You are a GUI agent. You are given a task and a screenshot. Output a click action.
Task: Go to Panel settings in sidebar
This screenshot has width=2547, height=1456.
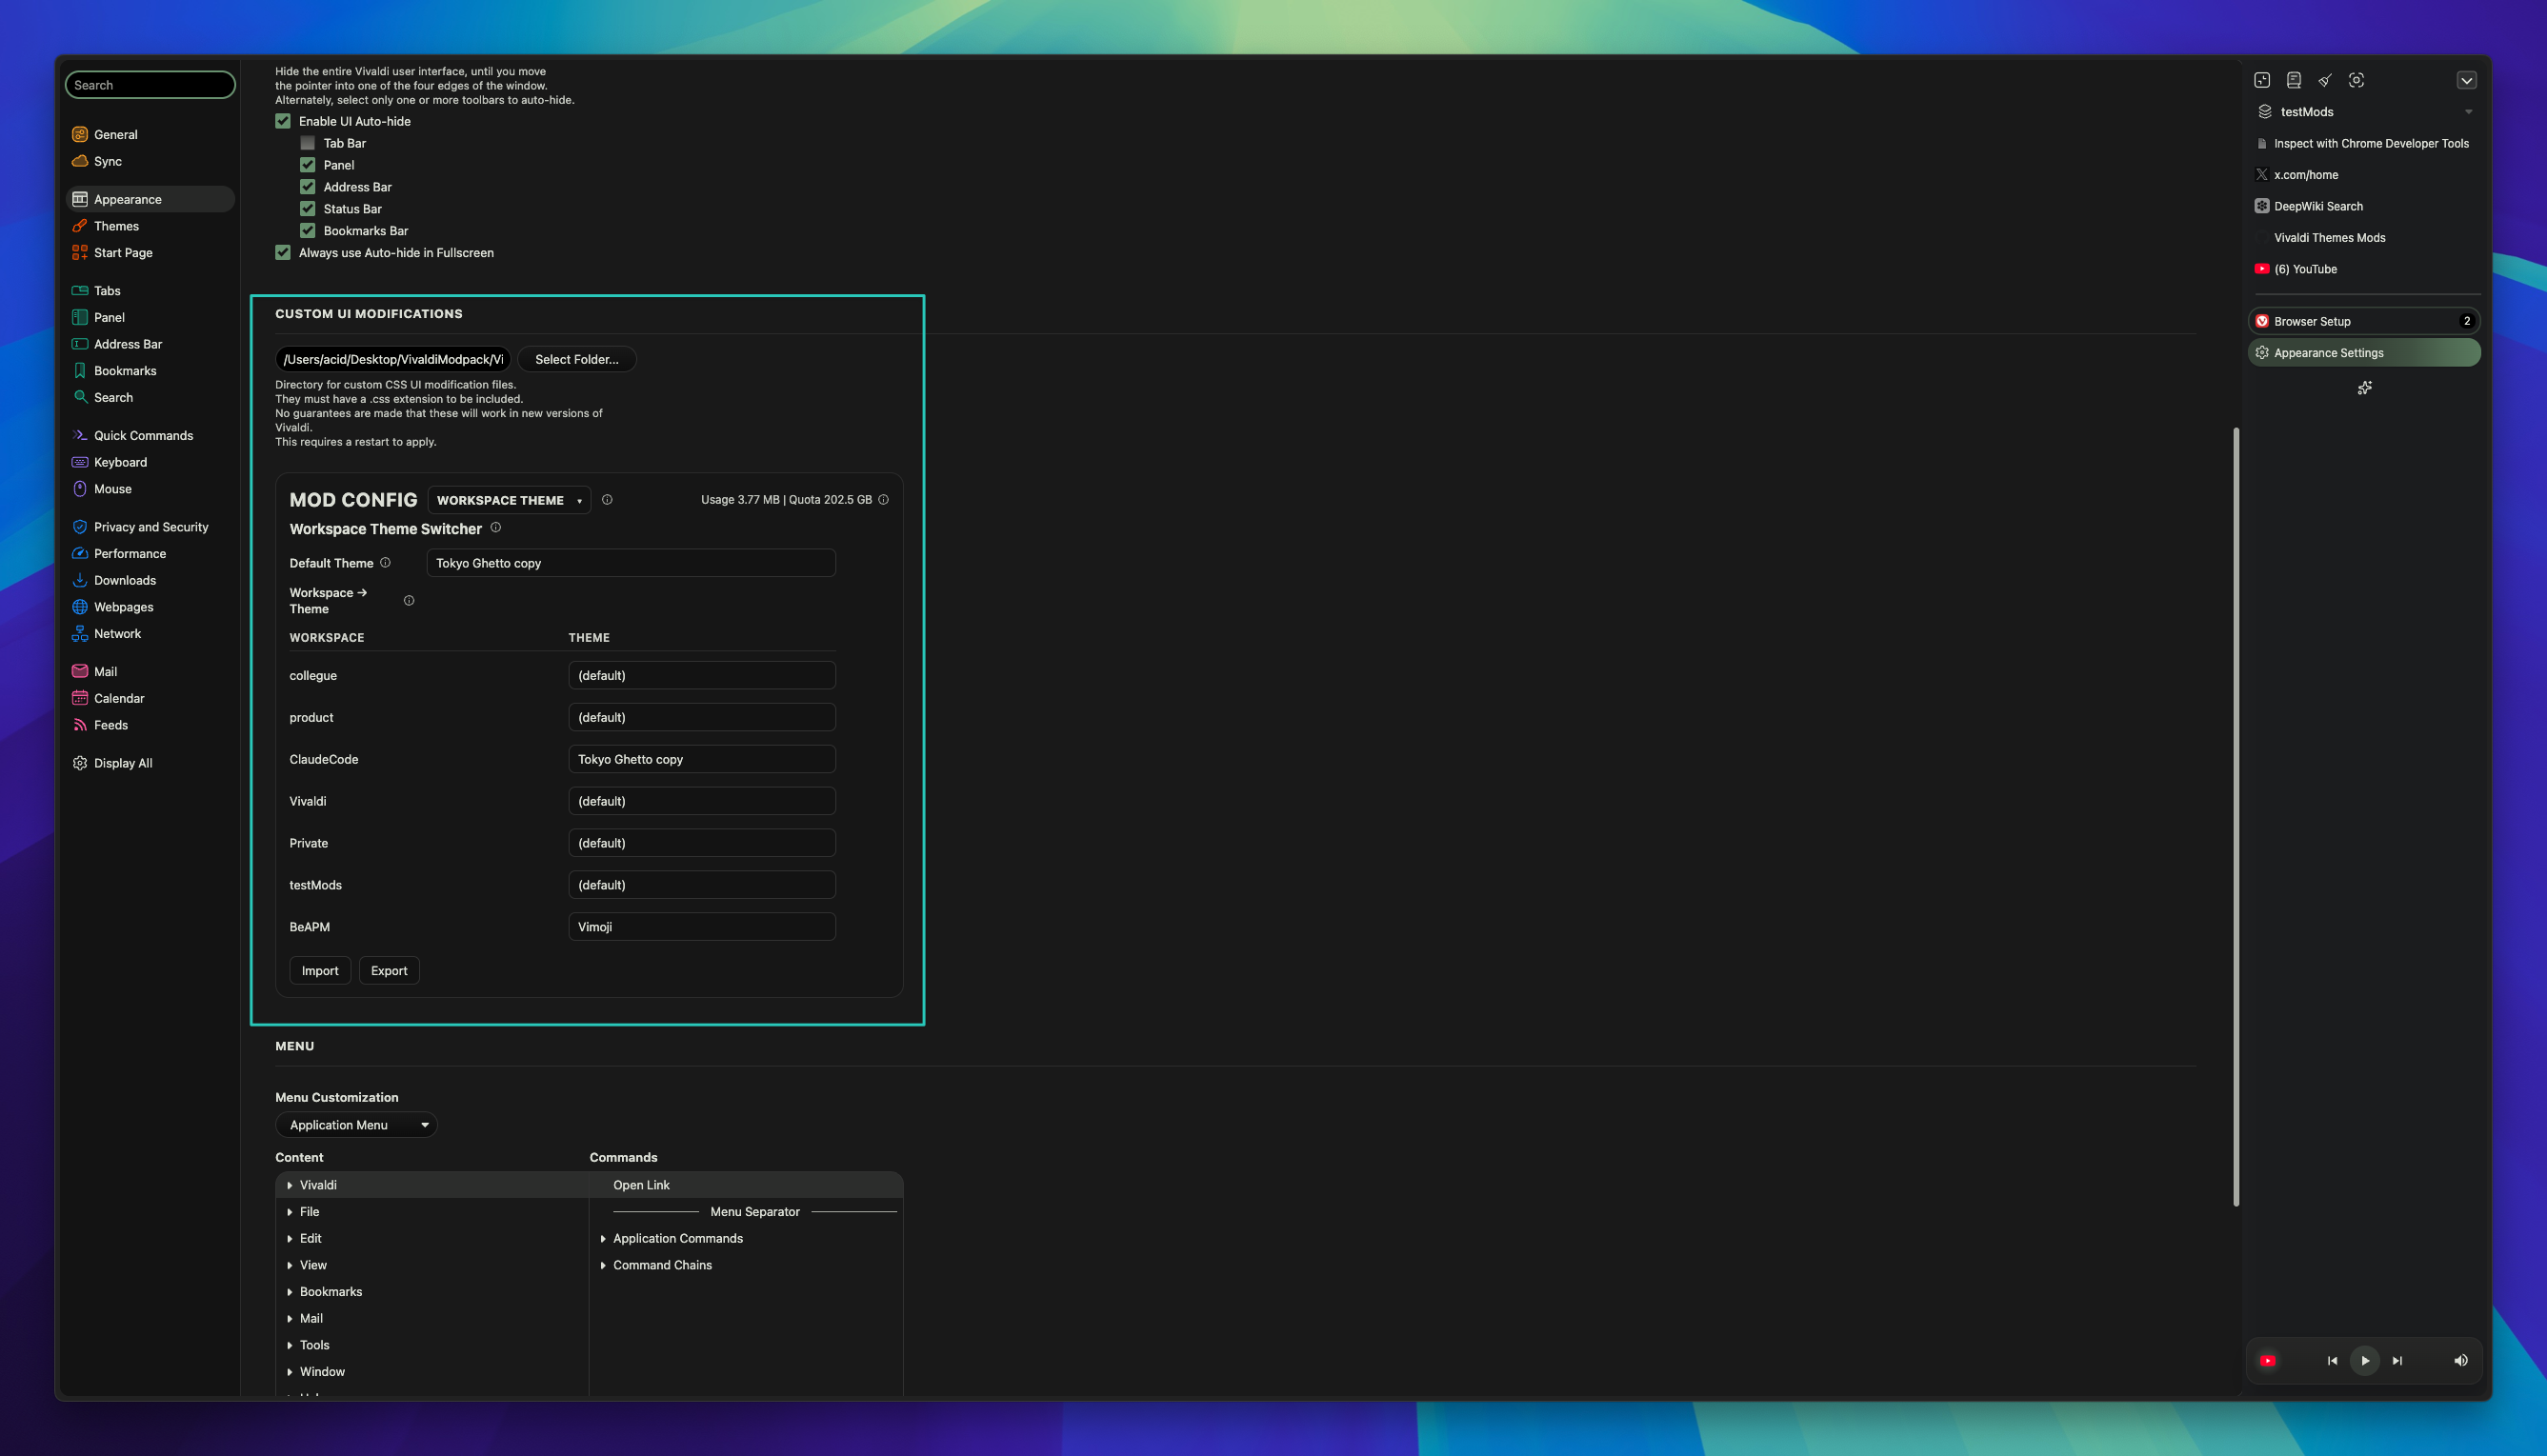pos(150,317)
